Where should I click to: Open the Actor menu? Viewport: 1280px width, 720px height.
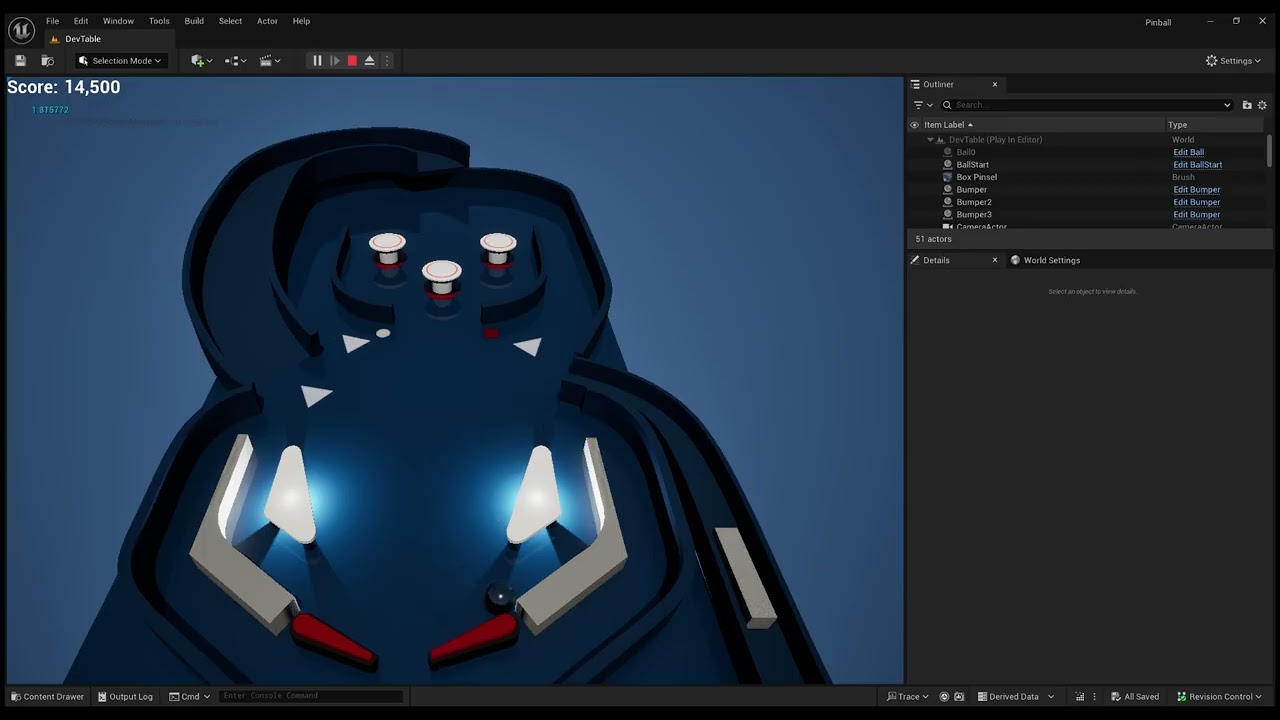click(267, 21)
